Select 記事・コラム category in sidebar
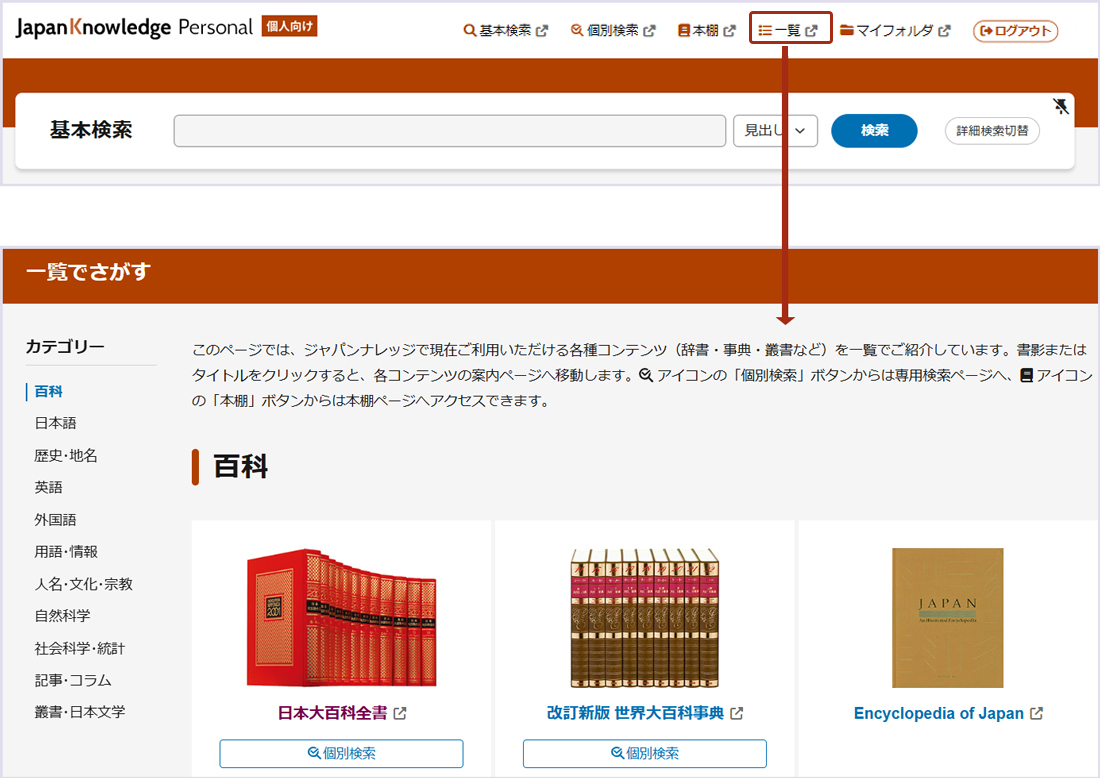1100x778 pixels. 73,680
